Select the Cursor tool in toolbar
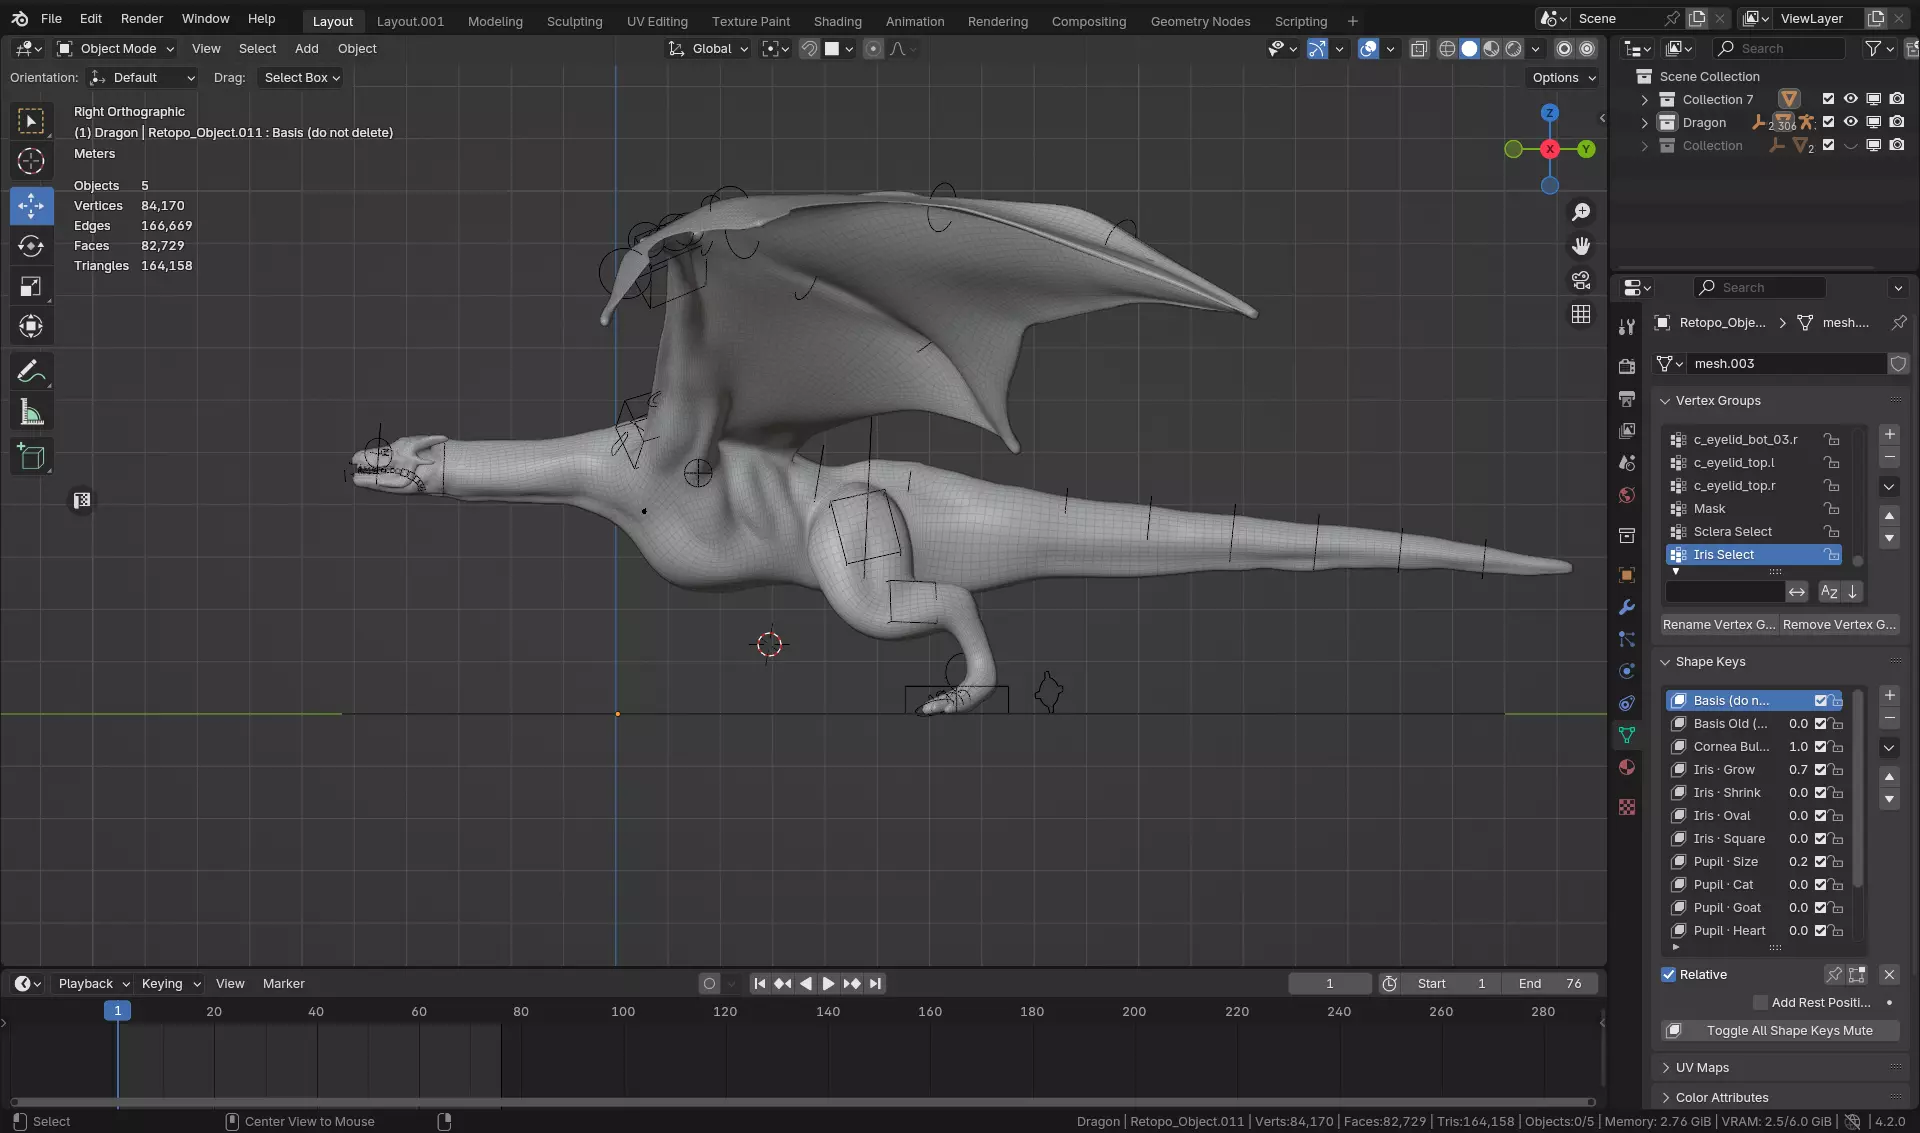The image size is (1920, 1133). click(31, 160)
